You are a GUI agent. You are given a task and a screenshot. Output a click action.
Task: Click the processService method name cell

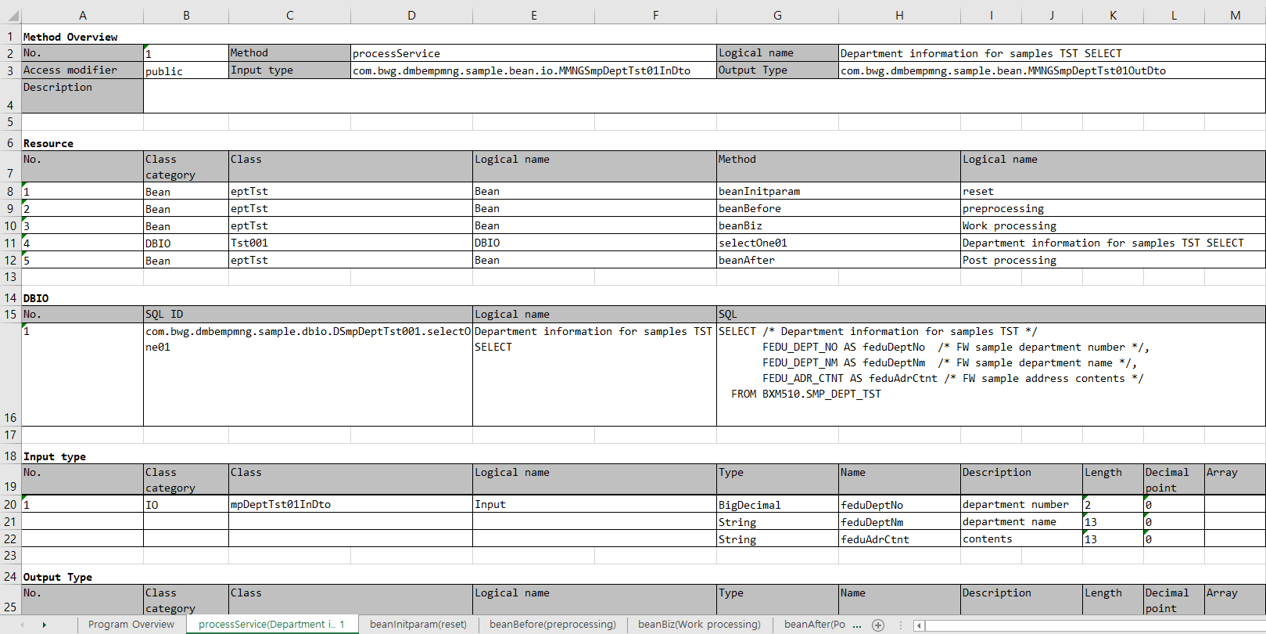[533, 53]
